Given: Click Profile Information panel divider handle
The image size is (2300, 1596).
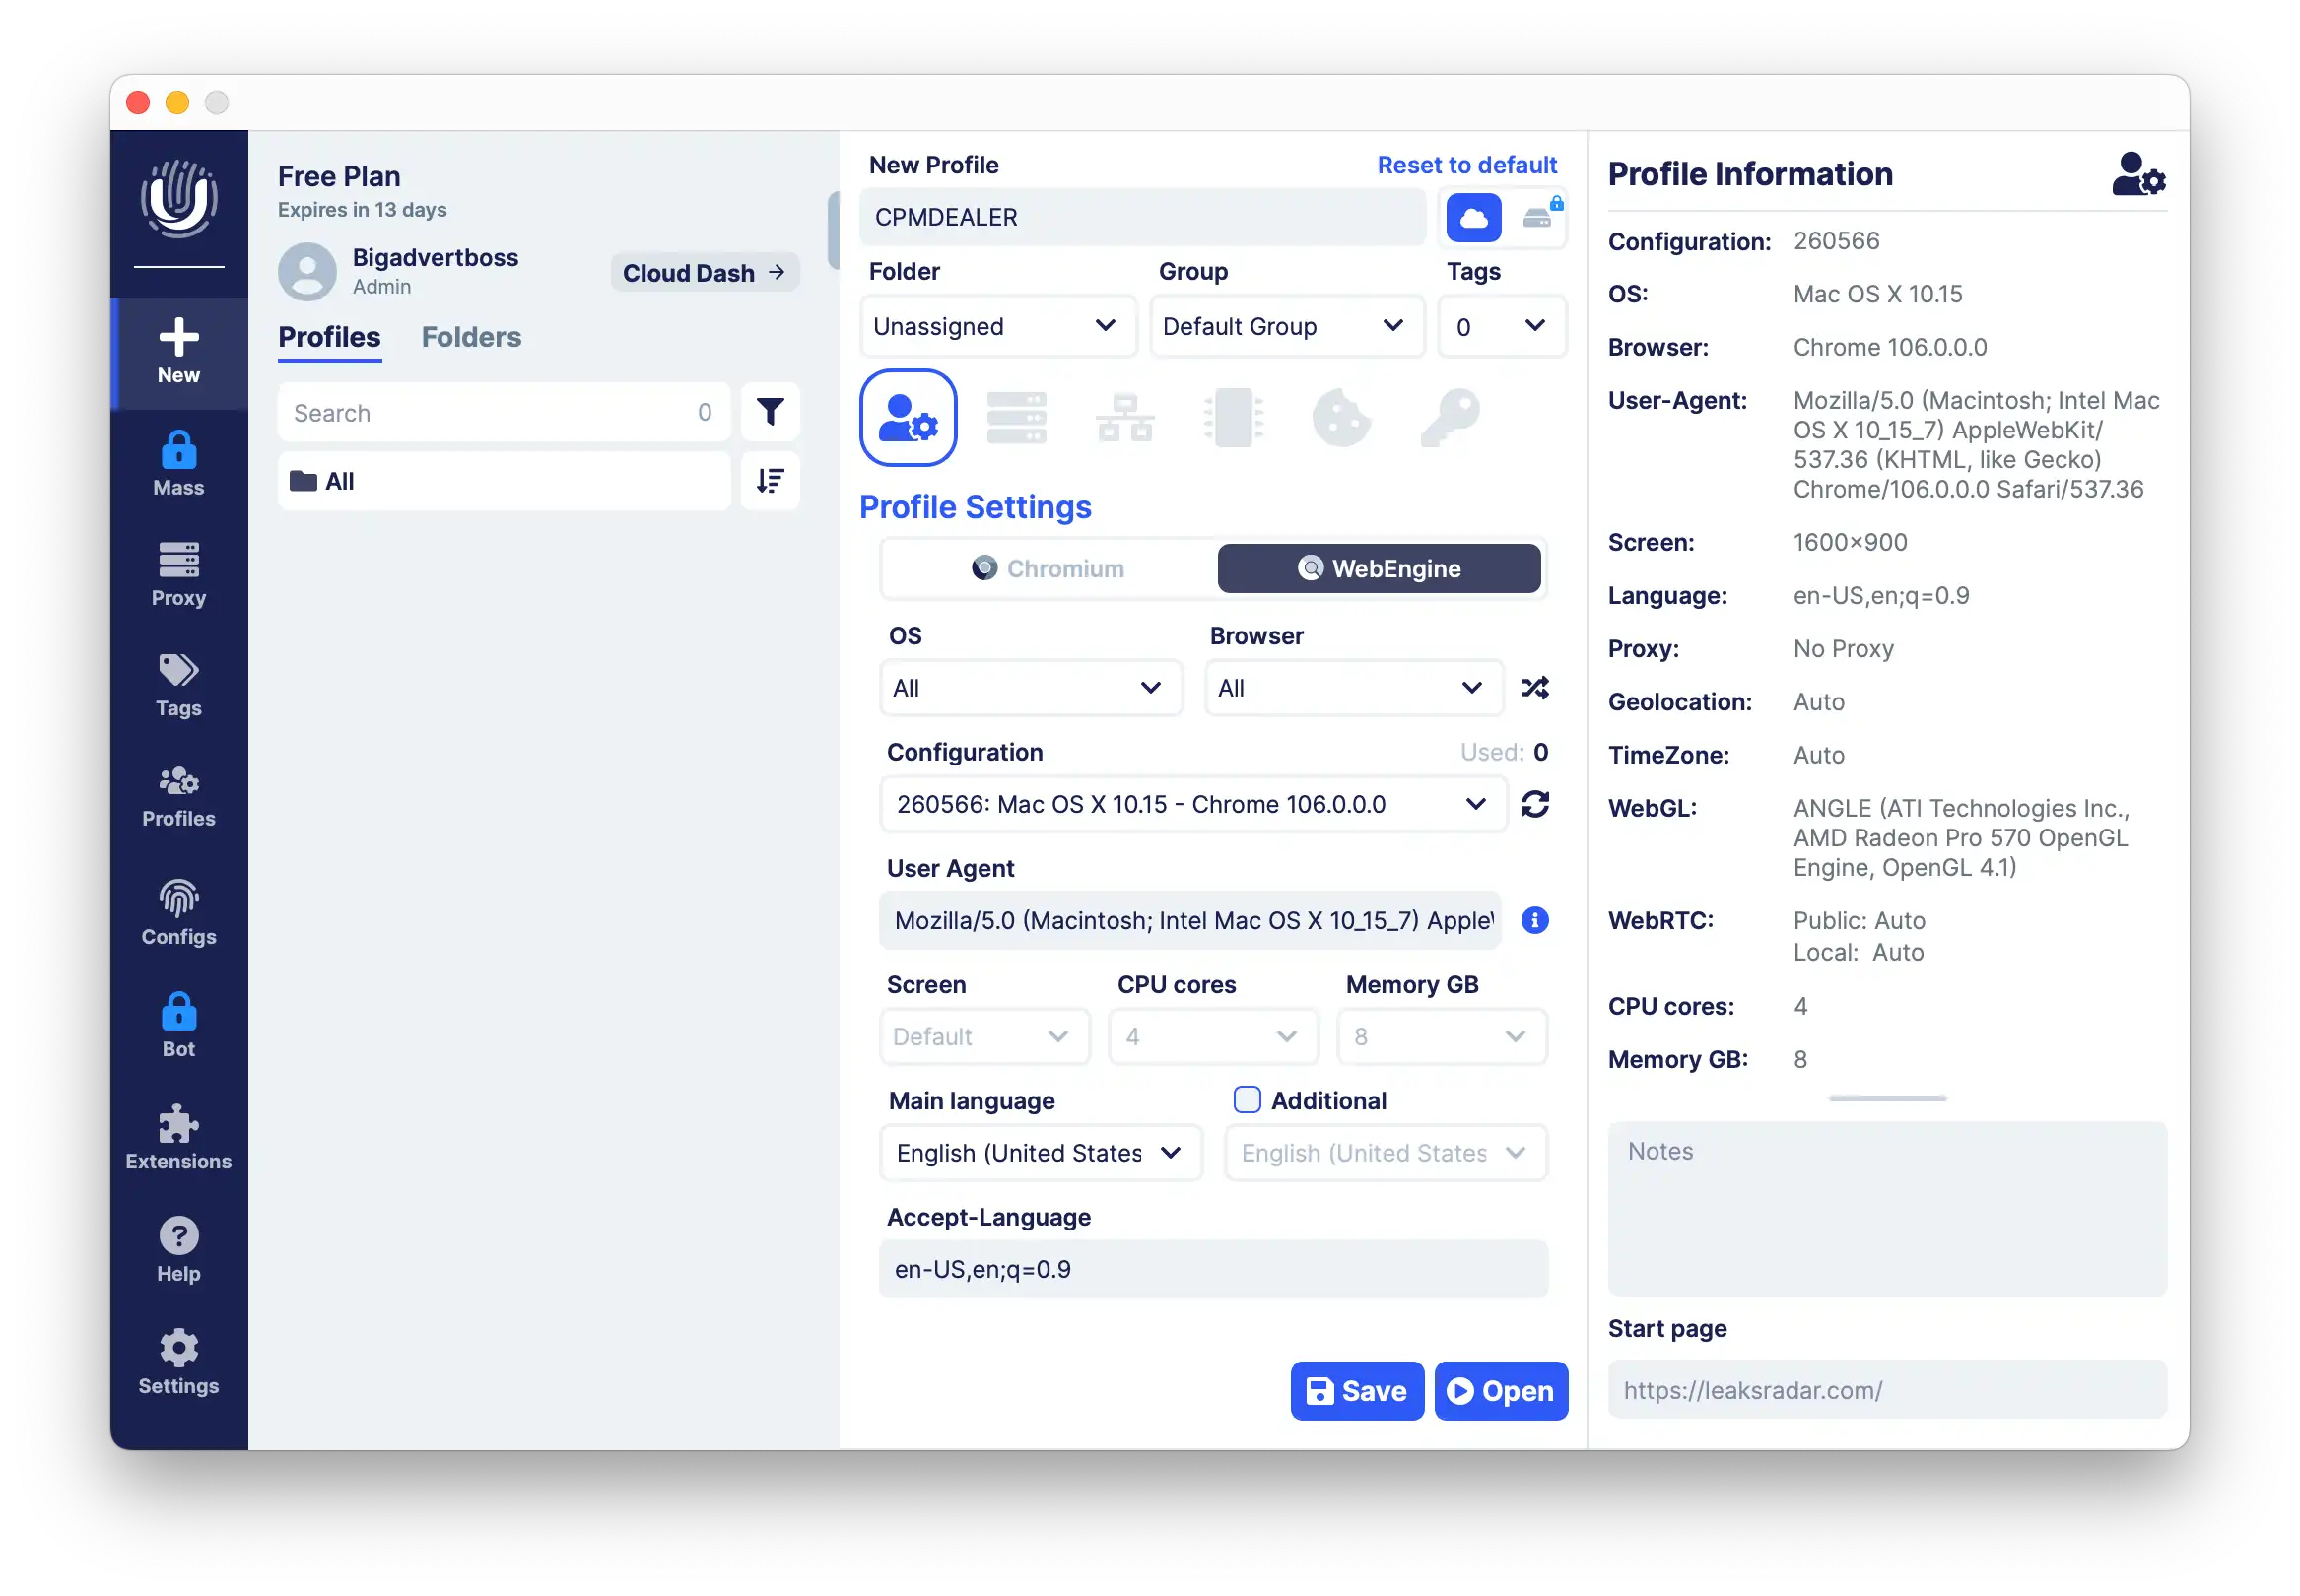Looking at the screenshot, I should 1887,1098.
